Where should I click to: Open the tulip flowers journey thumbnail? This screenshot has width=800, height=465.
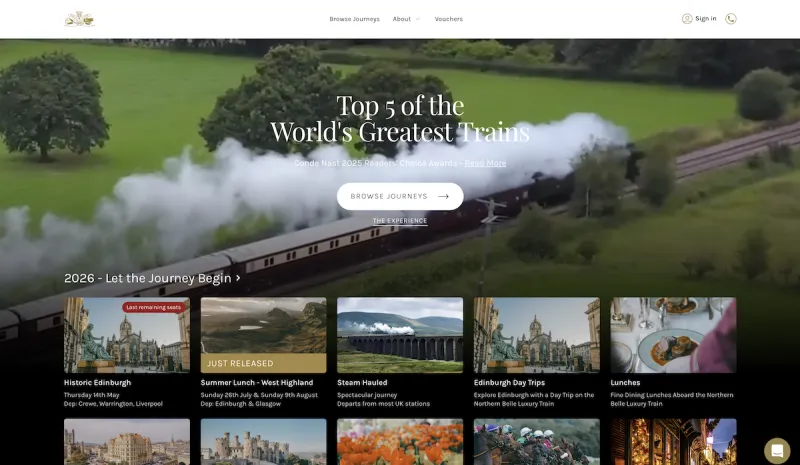click(400, 441)
